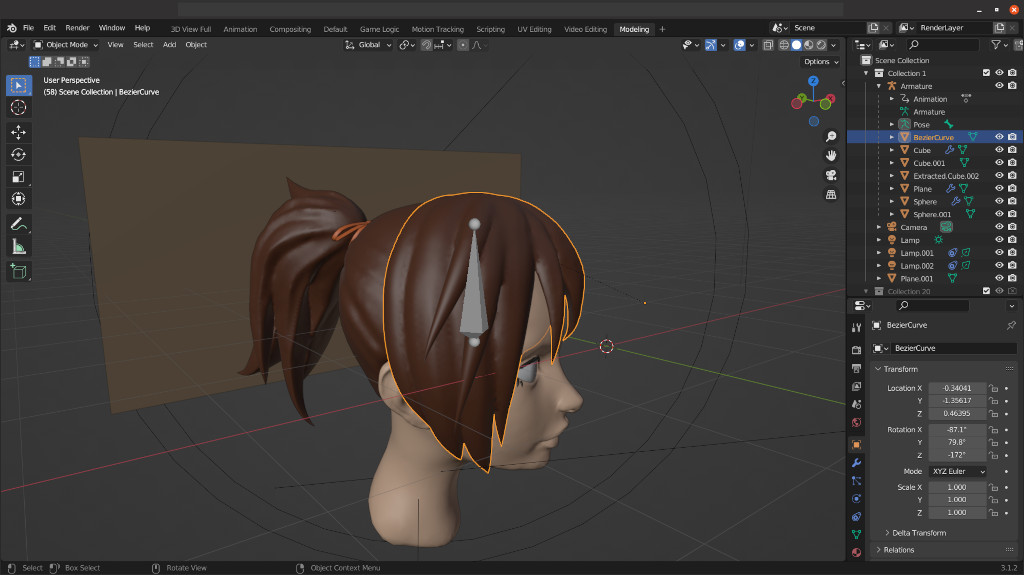The width and height of the screenshot is (1024, 575).
Task: Toggle proportional editing in header
Action: point(462,45)
